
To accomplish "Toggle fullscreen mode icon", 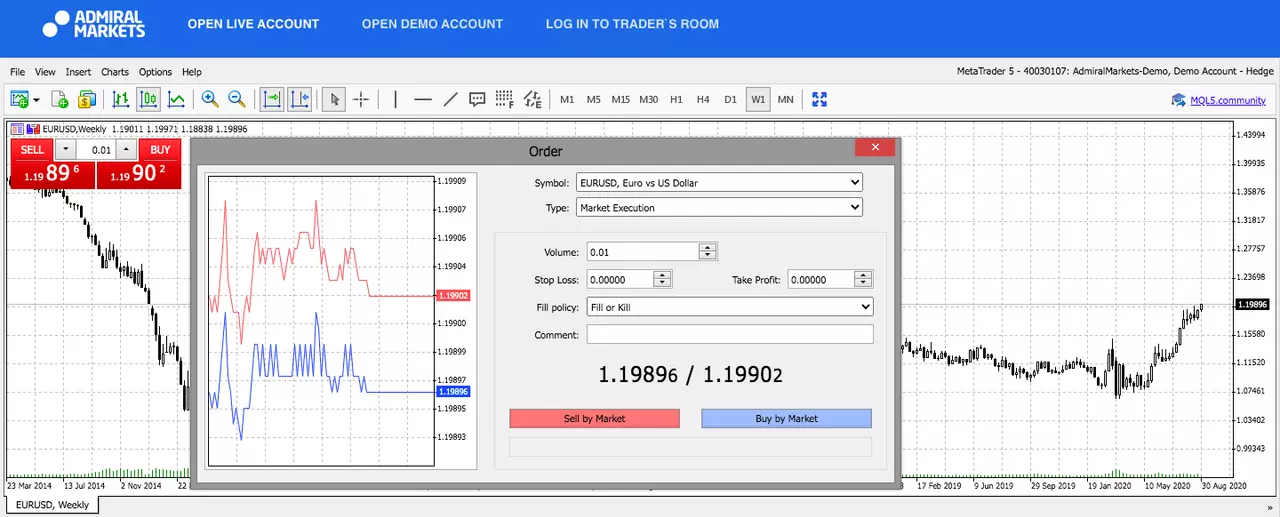I will coord(820,99).
